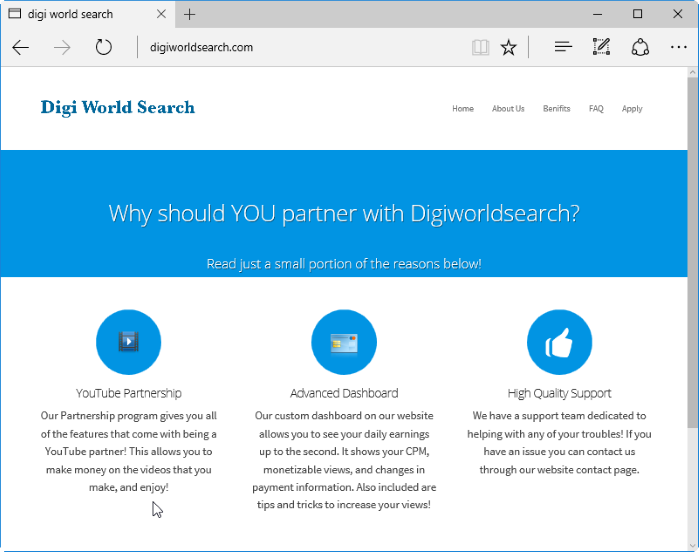
Task: Click the Advanced Dashboard card icon
Action: [344, 342]
